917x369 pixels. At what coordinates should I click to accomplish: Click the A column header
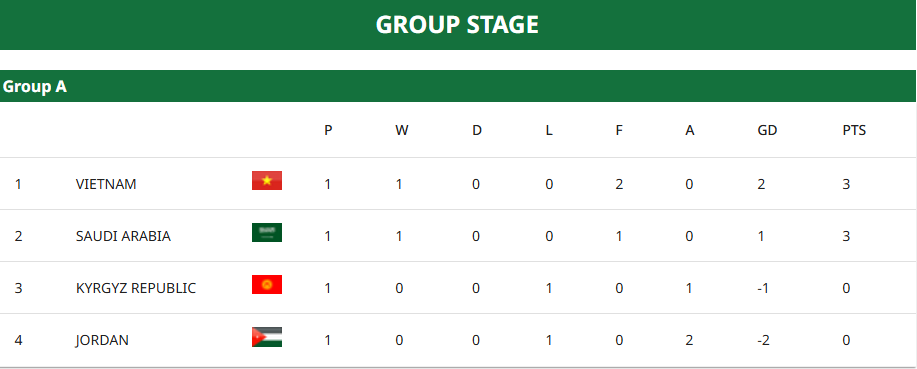(690, 130)
